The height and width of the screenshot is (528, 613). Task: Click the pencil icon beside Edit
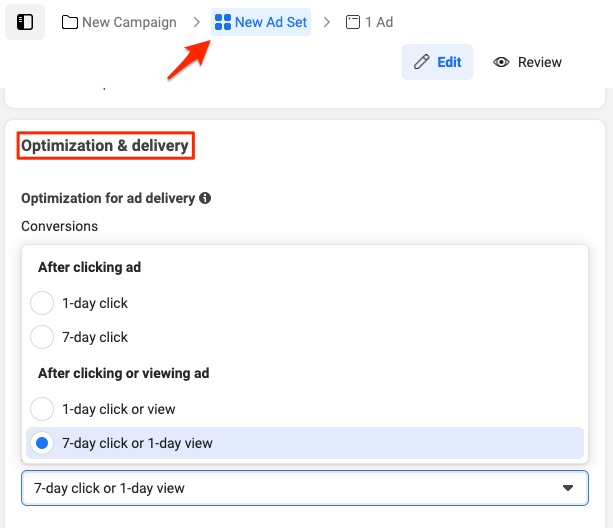422,62
